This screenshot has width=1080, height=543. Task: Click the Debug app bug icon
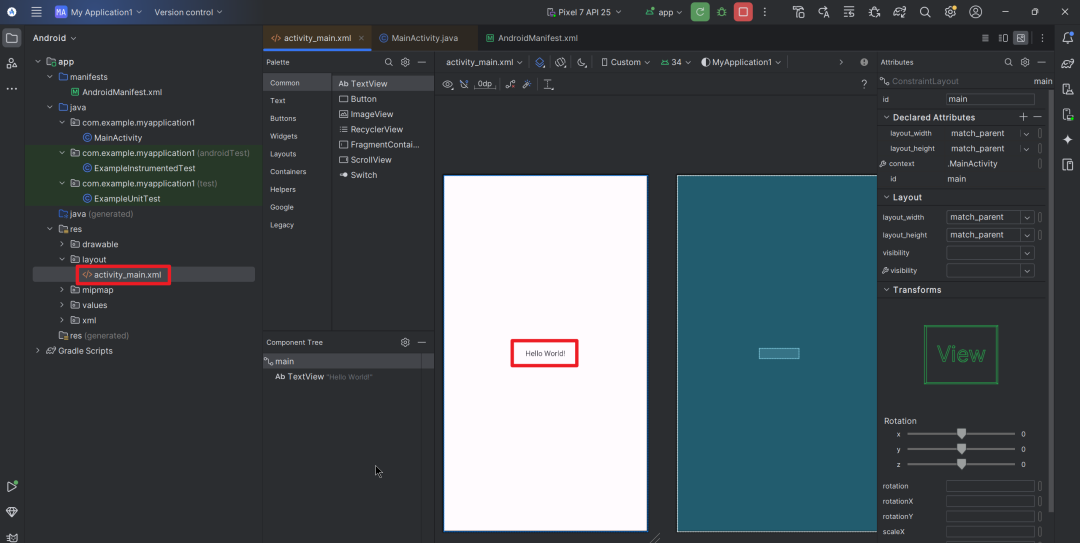[721, 12]
